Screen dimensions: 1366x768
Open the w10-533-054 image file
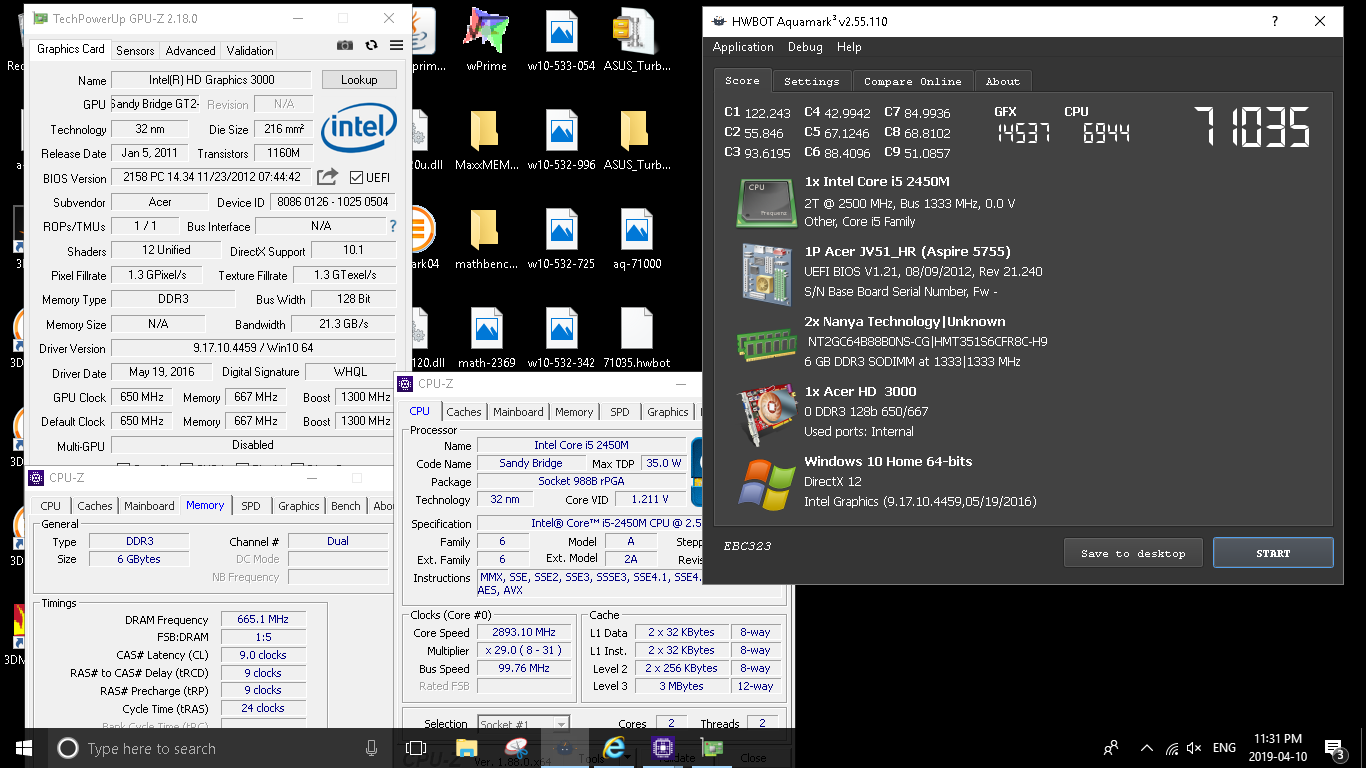(561, 40)
